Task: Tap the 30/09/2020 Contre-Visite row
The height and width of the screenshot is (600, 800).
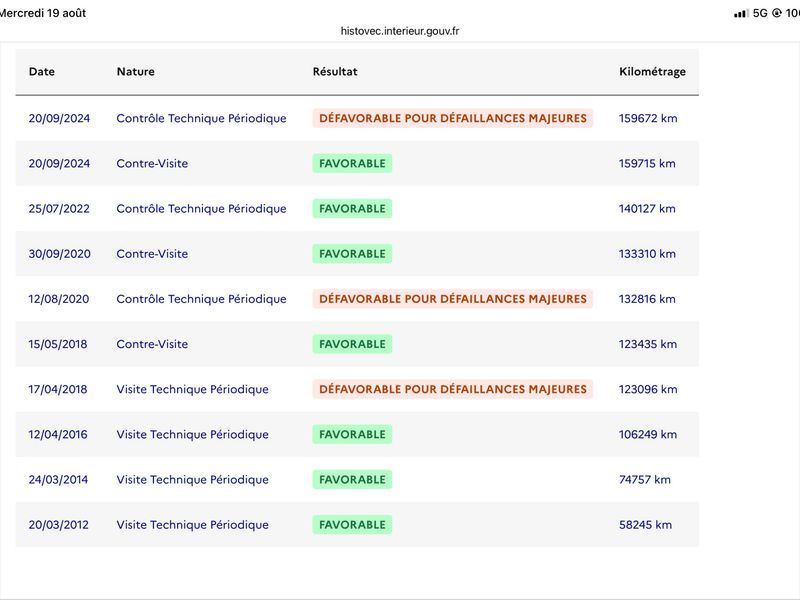Action: point(357,254)
